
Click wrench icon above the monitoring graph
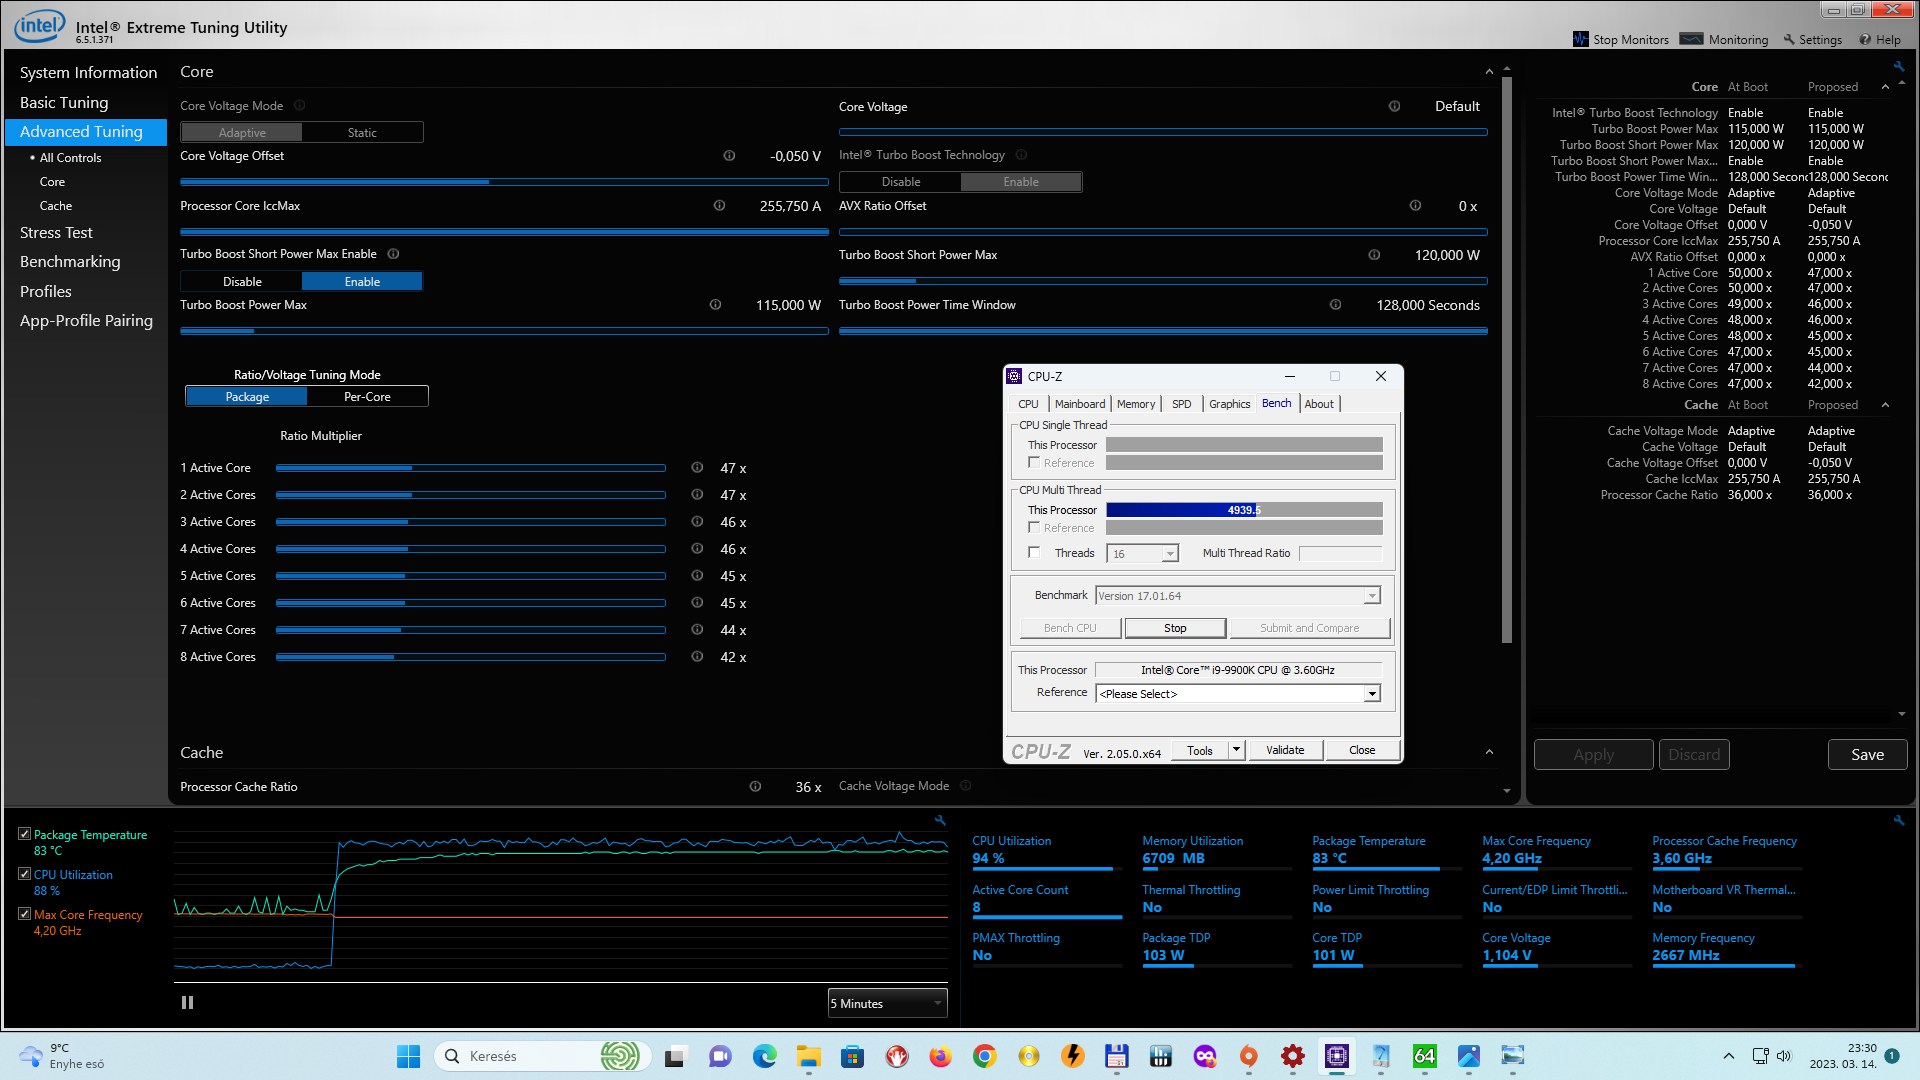coord(940,820)
